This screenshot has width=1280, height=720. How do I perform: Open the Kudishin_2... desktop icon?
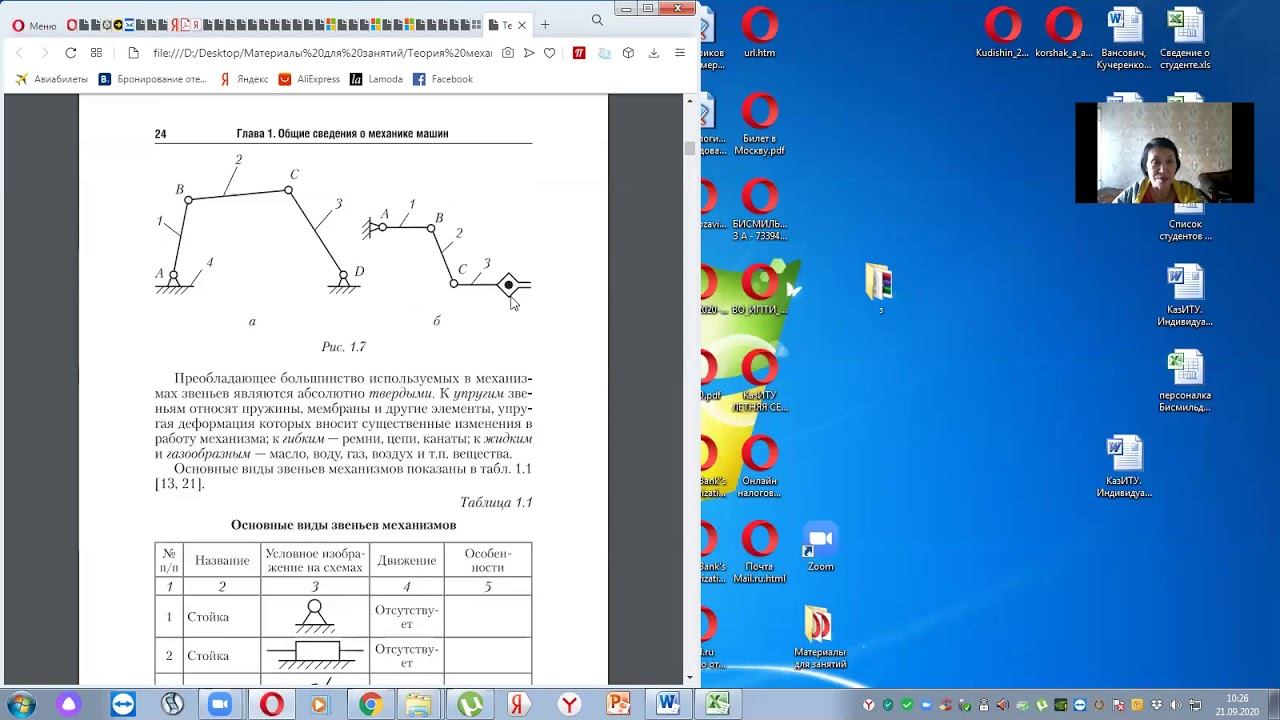click(1003, 33)
